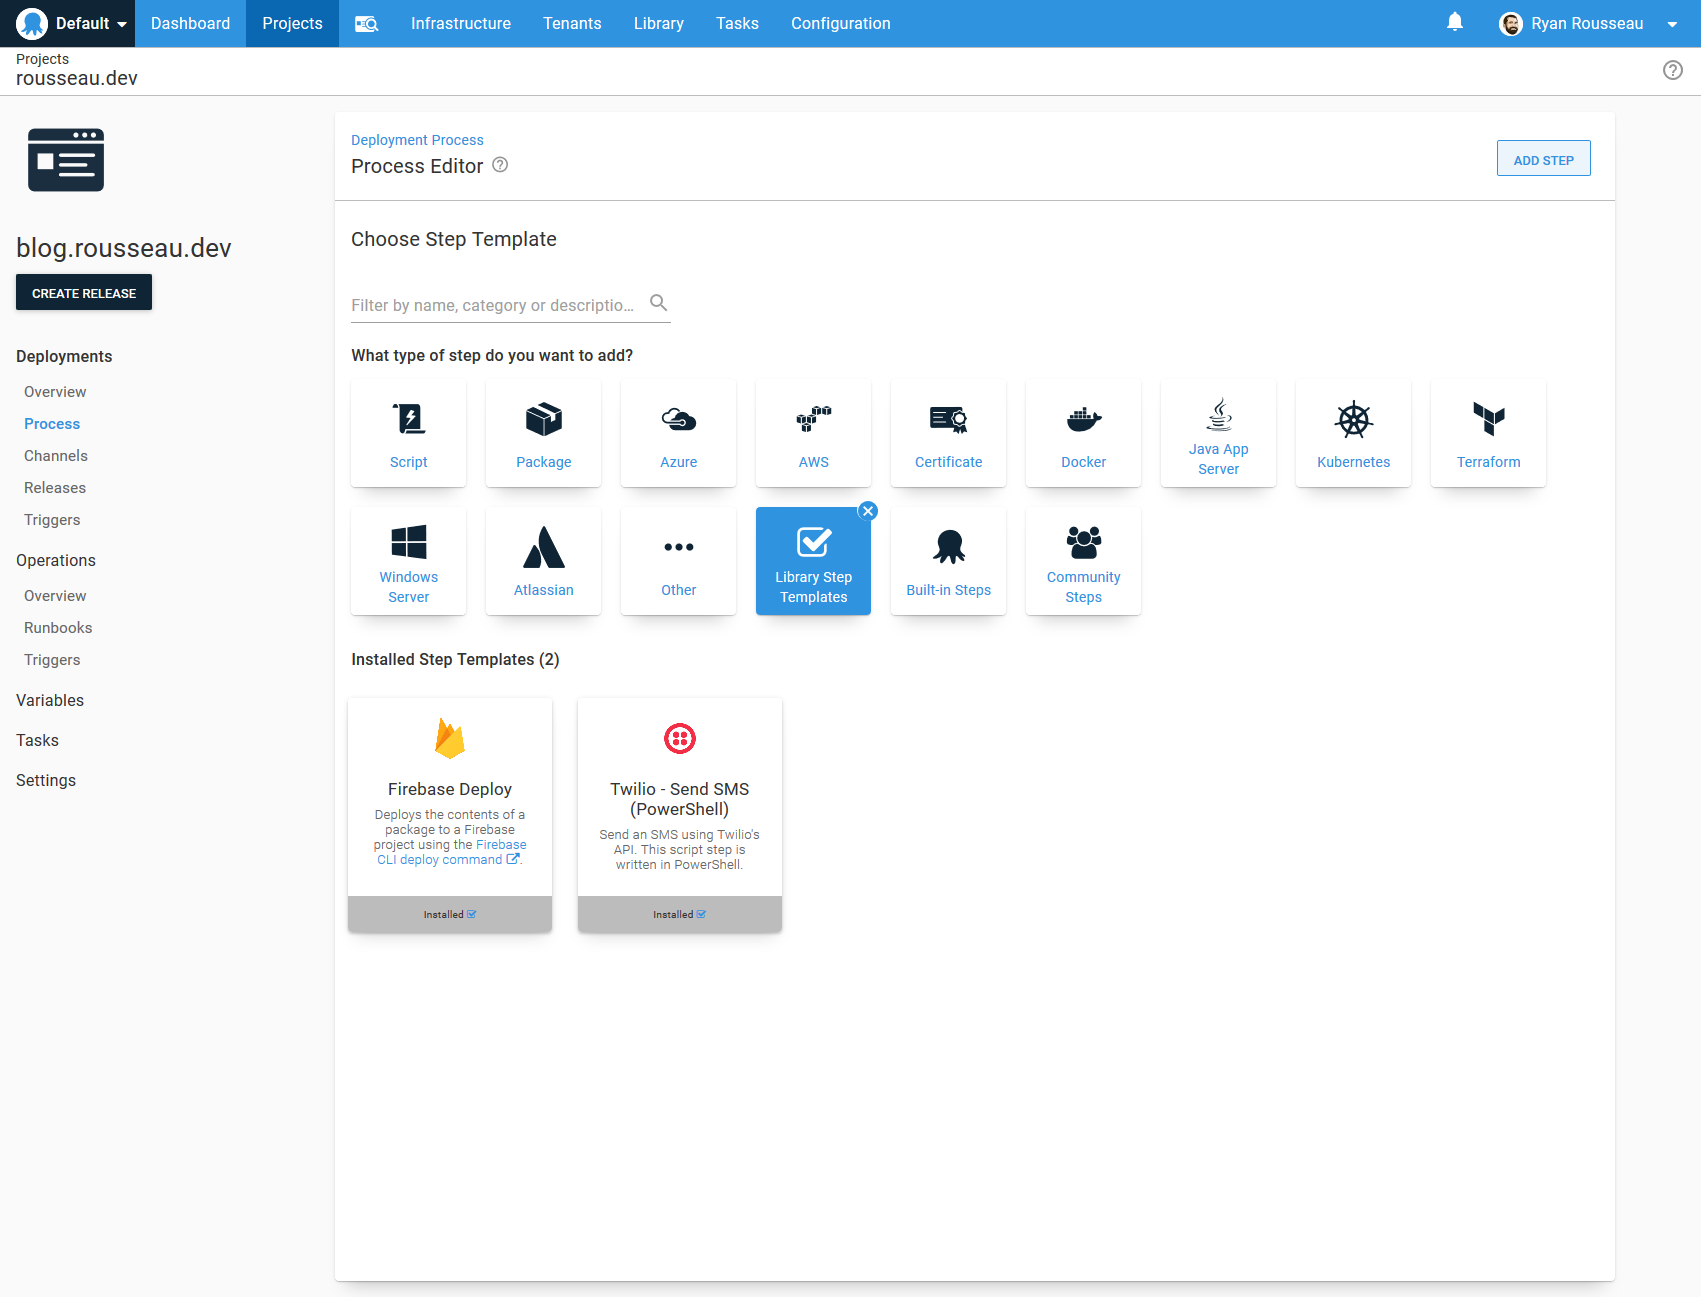Image resolution: width=1701 pixels, height=1297 pixels.
Task: Select the Docker step category
Action: (x=1083, y=432)
